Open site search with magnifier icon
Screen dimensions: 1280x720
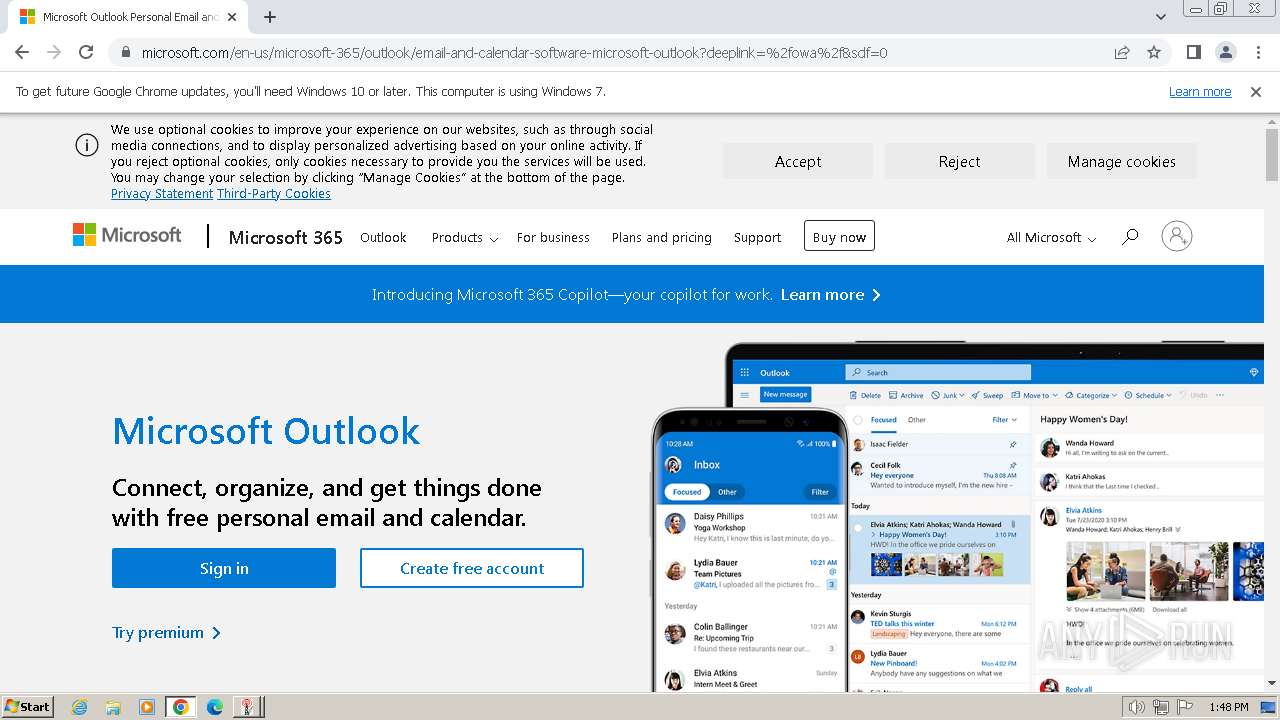[x=1130, y=237]
